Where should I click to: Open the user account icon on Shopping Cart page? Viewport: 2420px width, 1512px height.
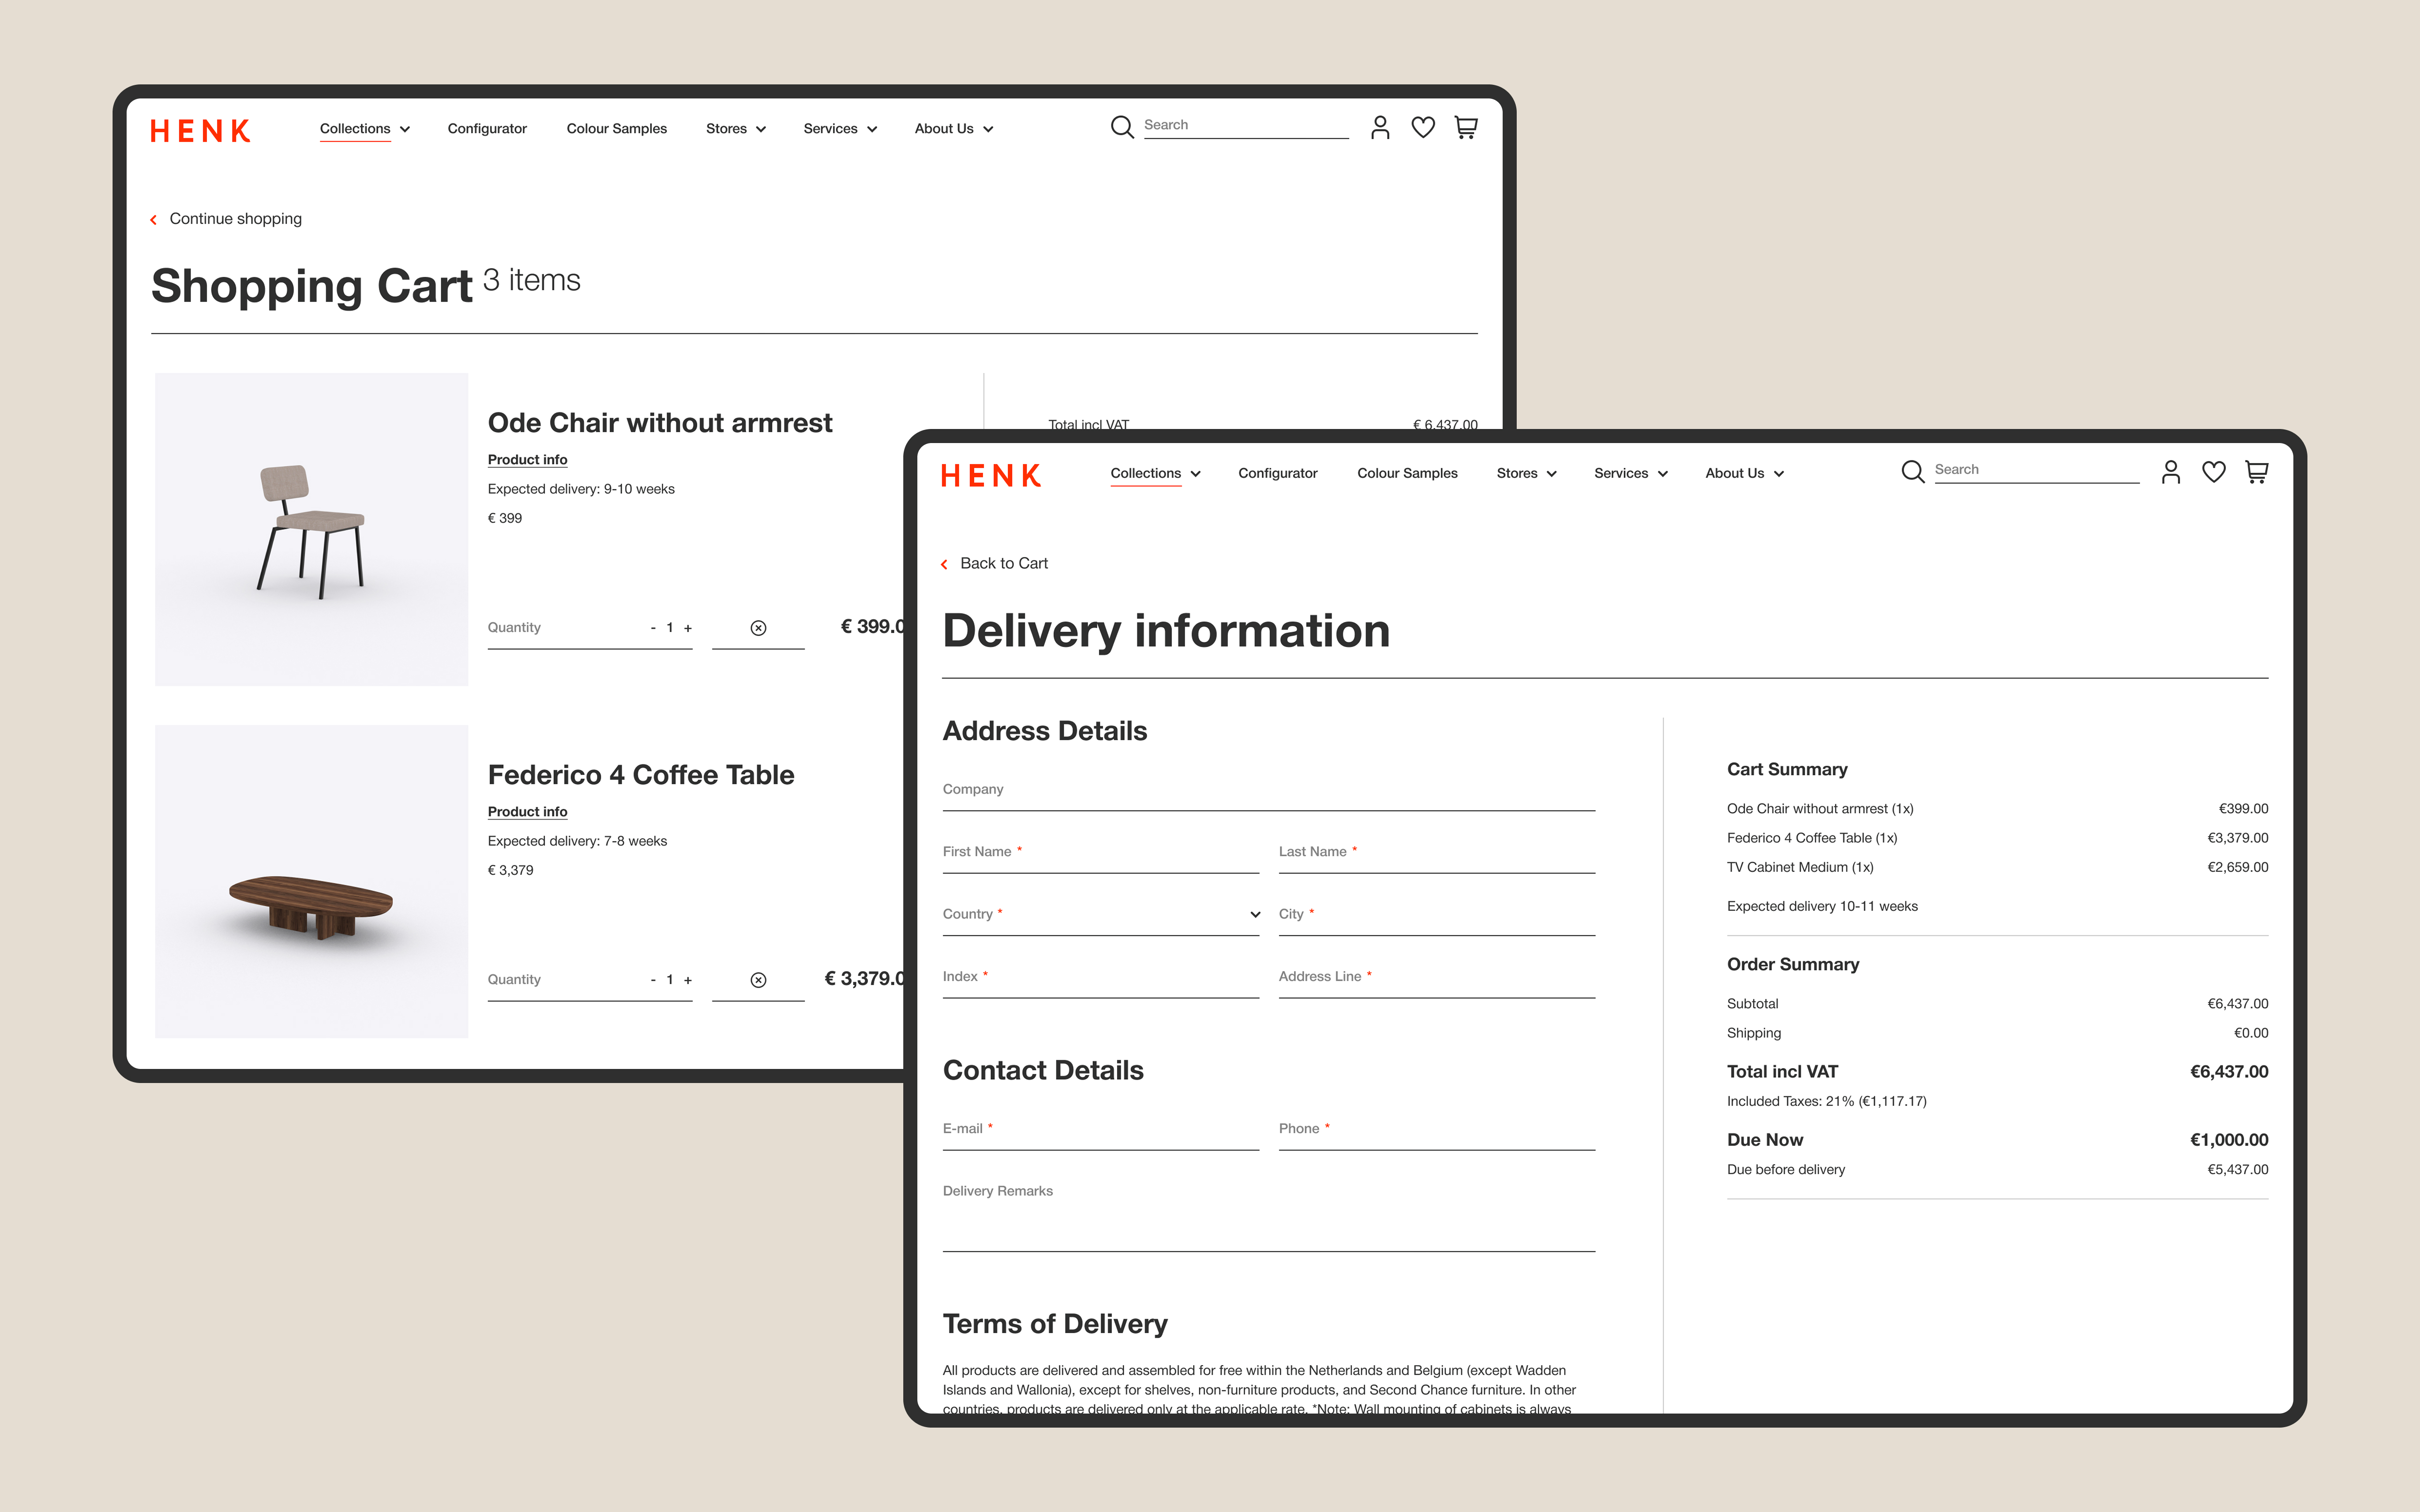click(1380, 127)
